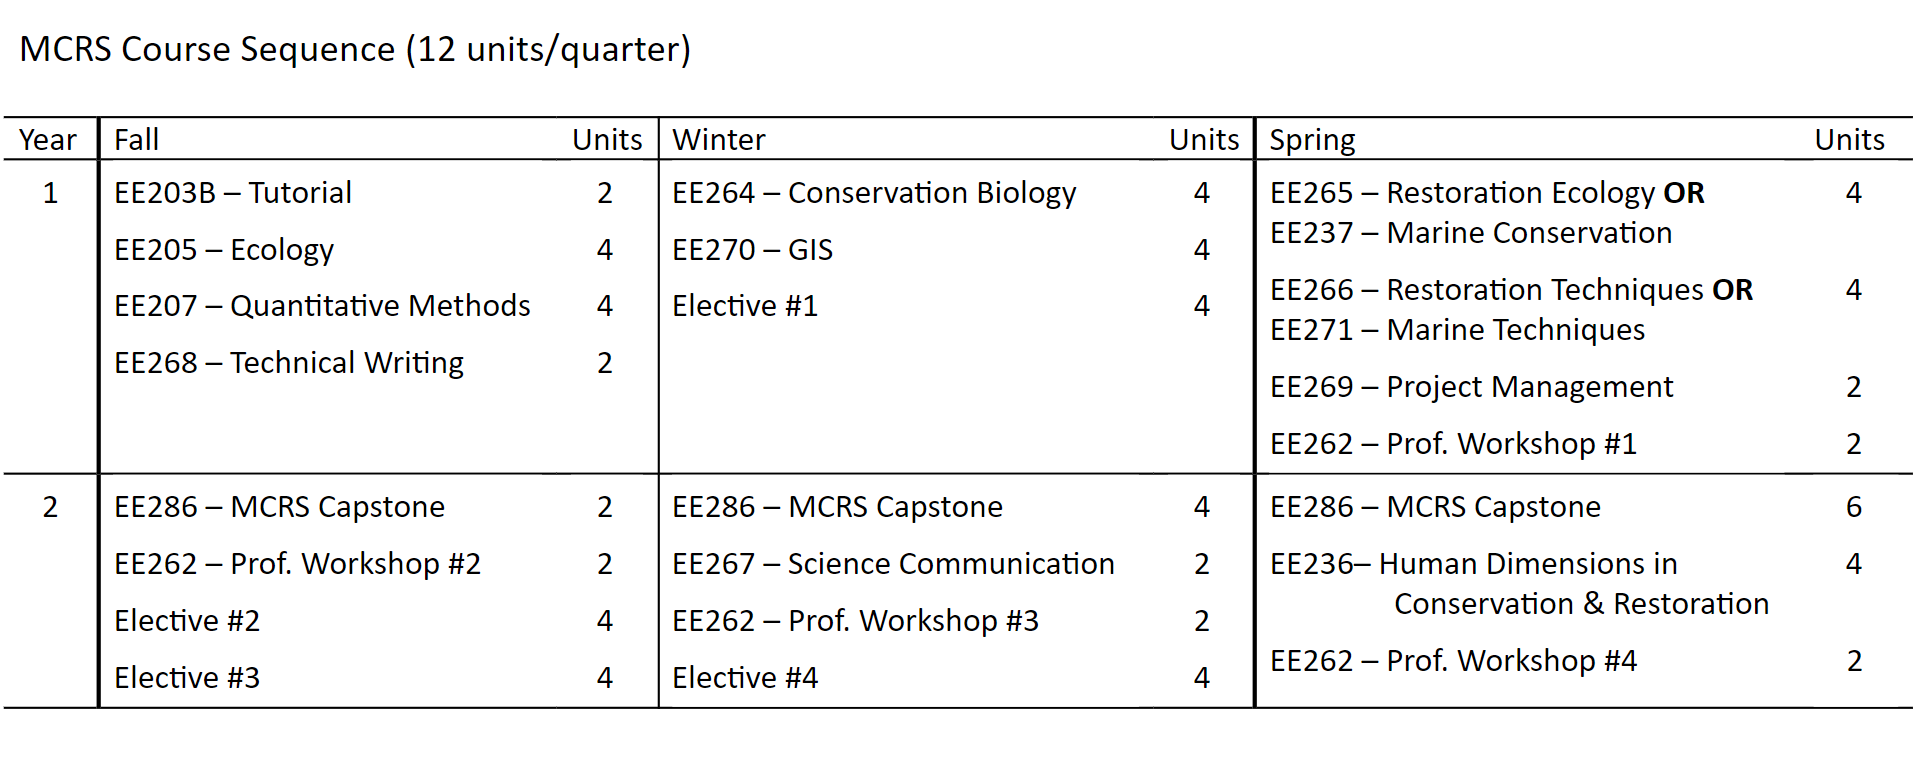Select EE269 – Project Management
This screenshot has height=772, width=1920.
tap(1471, 387)
